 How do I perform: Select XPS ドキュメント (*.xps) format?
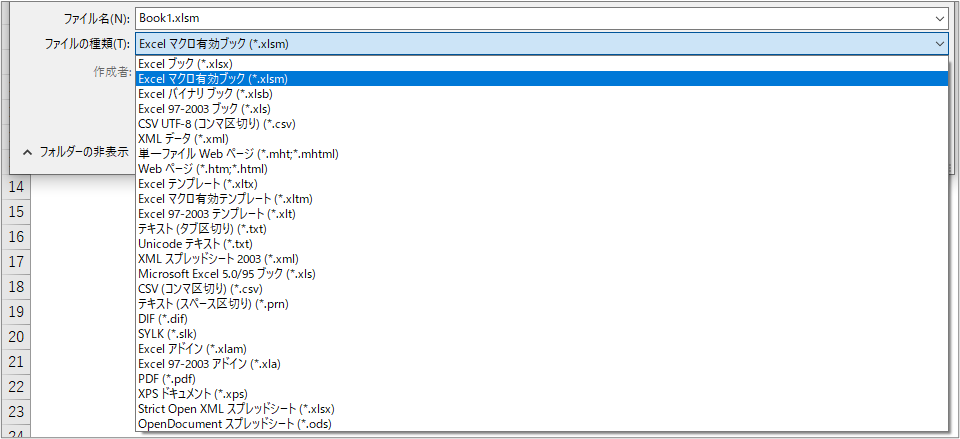542,394
